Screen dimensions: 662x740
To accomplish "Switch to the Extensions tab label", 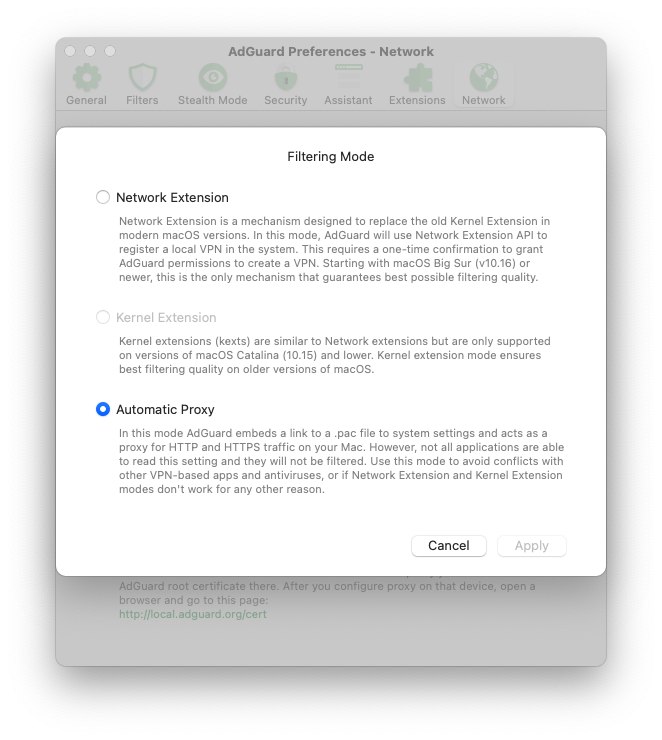I will (x=417, y=100).
